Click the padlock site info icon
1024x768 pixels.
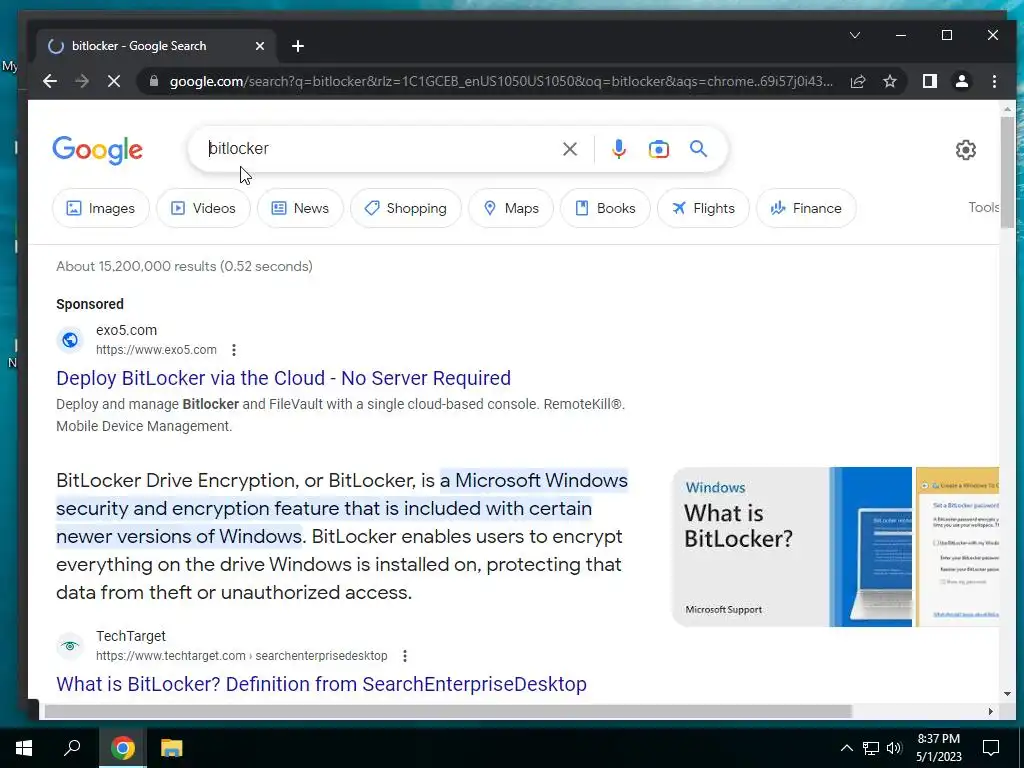[154, 81]
